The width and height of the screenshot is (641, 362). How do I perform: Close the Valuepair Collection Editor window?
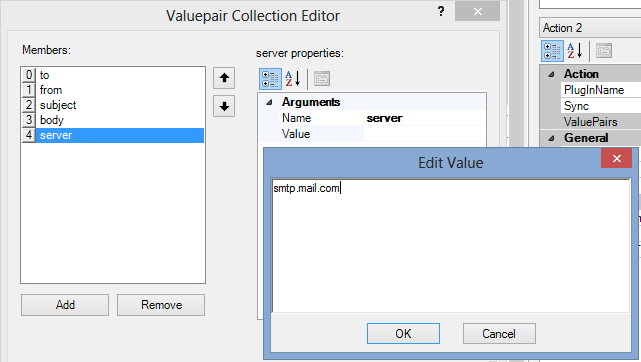(x=477, y=11)
